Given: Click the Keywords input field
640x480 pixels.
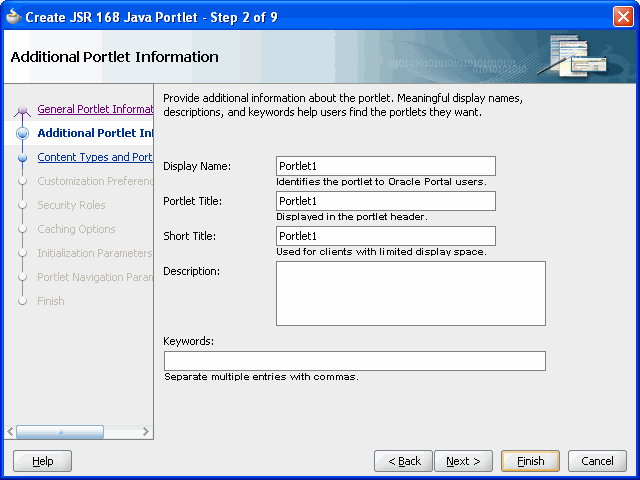Looking at the screenshot, I should pyautogui.click(x=355, y=361).
